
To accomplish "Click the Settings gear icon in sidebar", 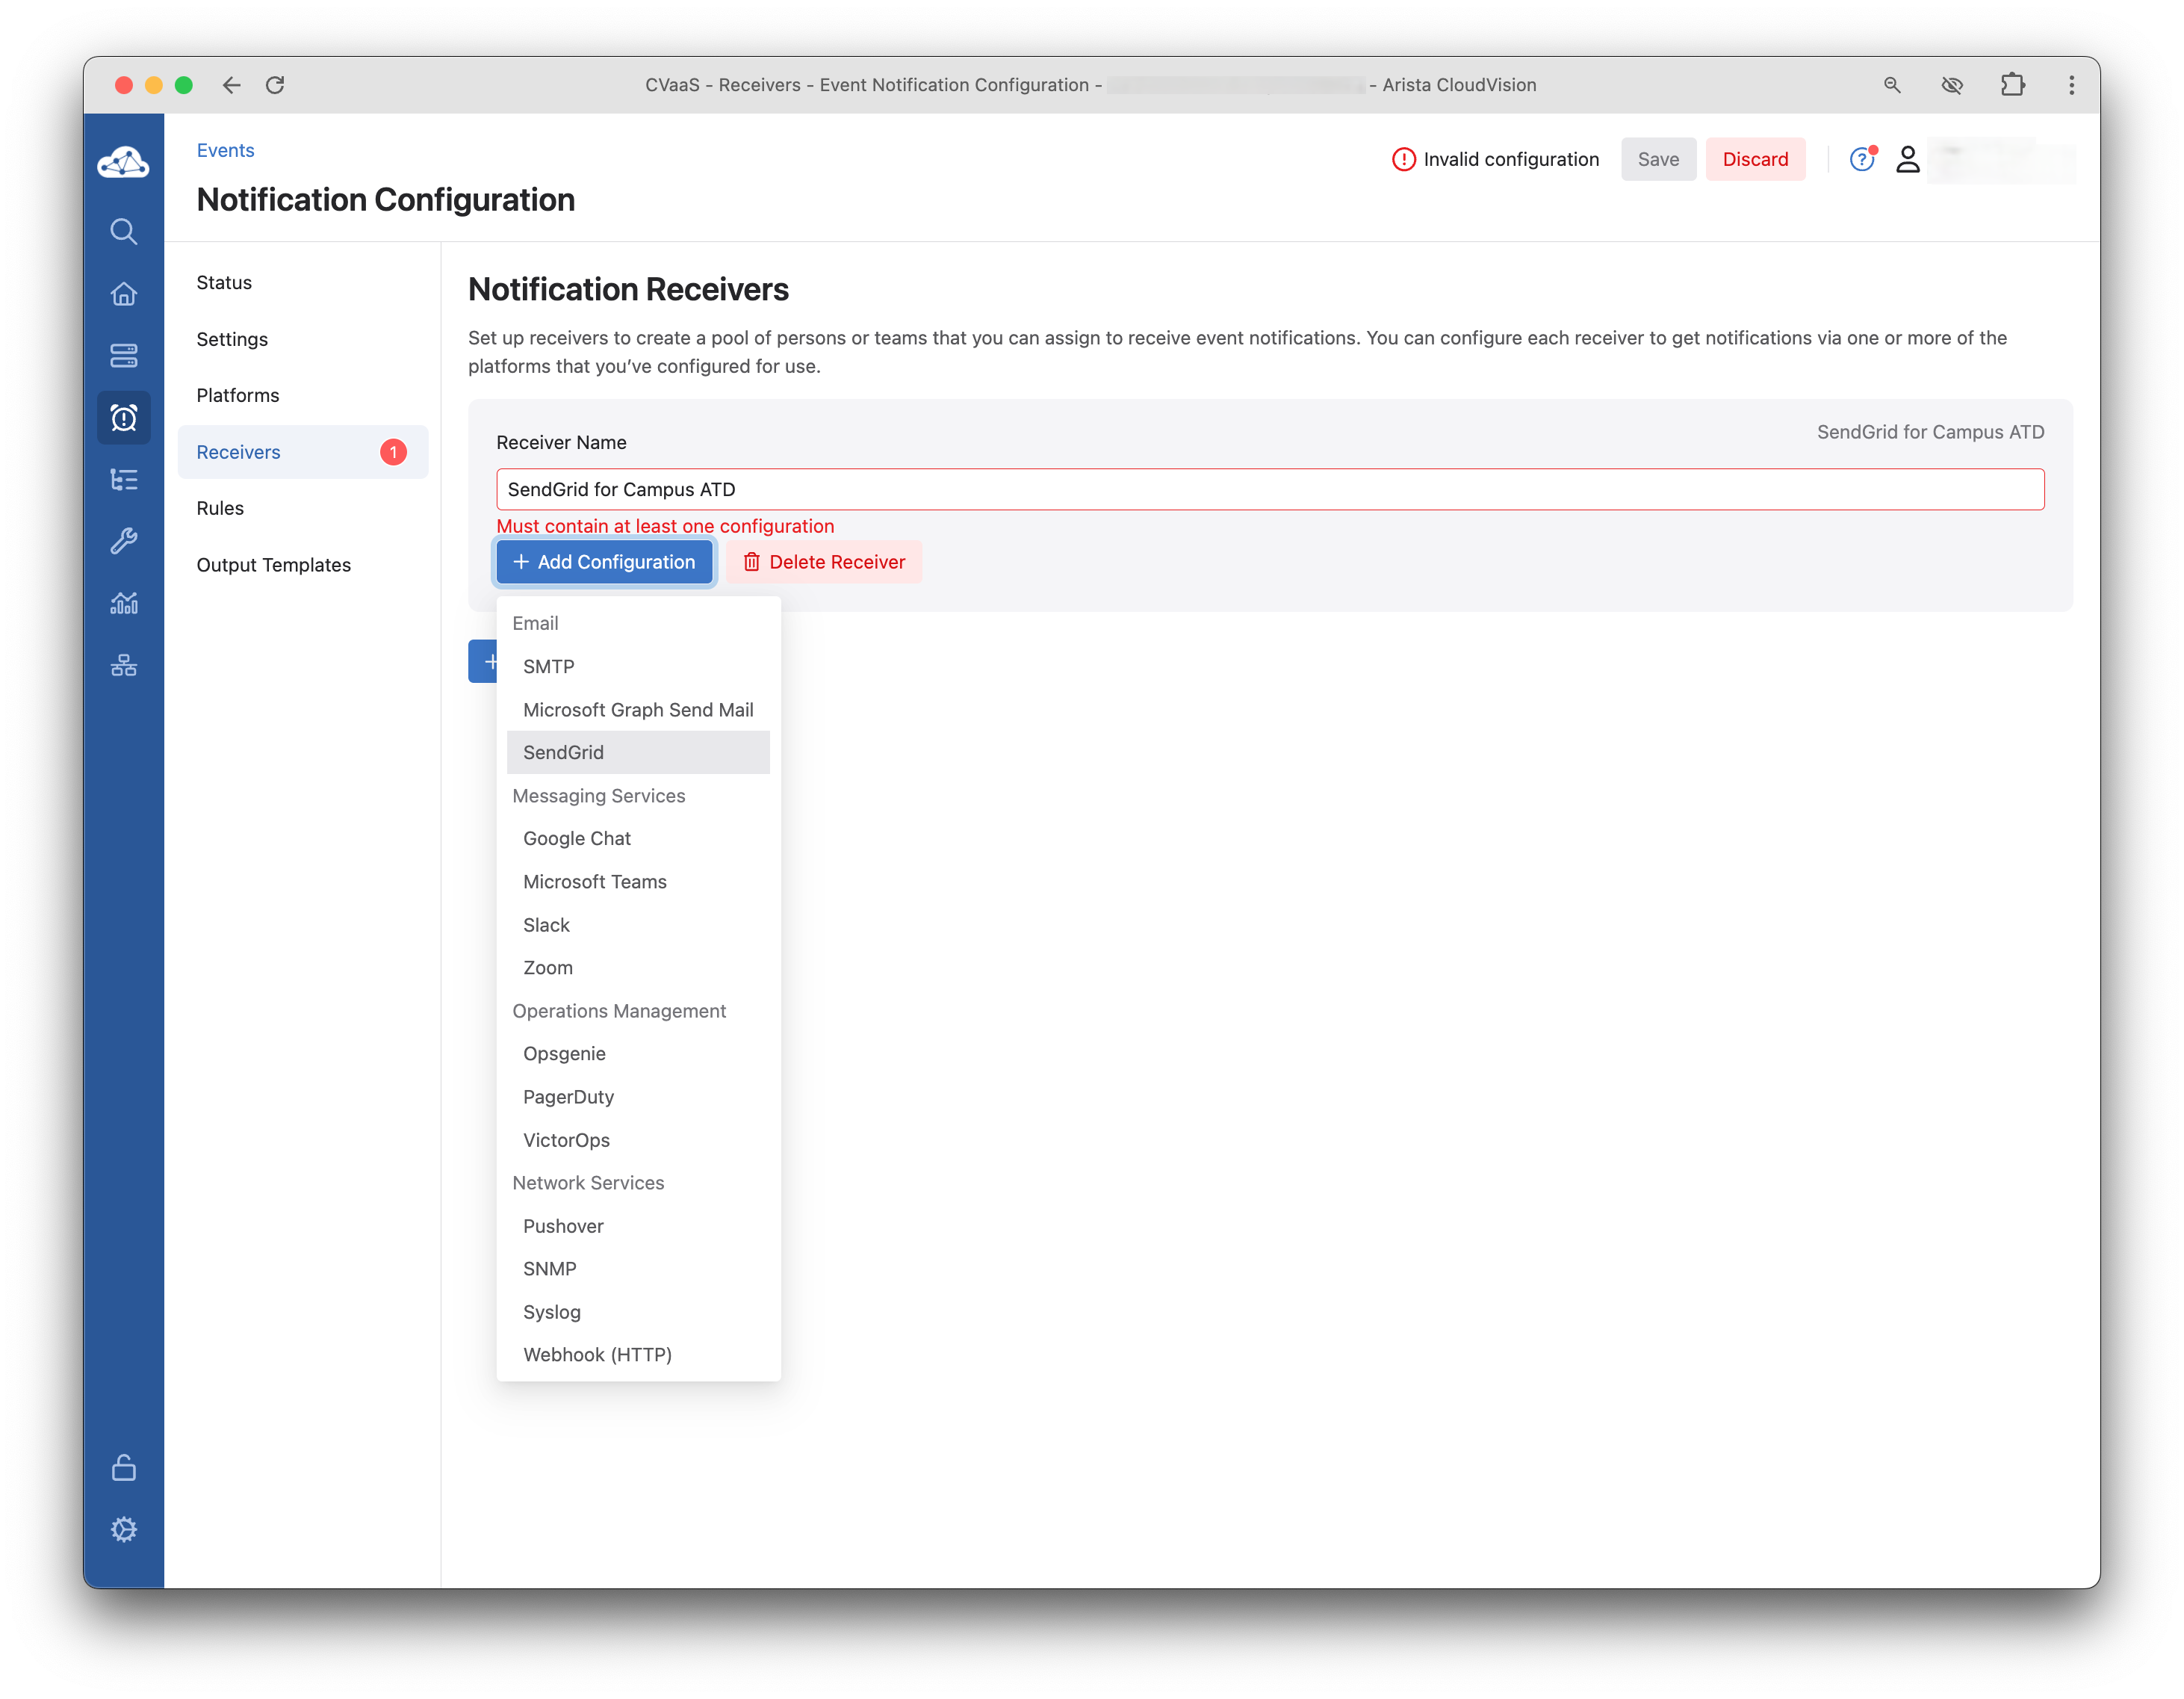I will pos(124,1529).
